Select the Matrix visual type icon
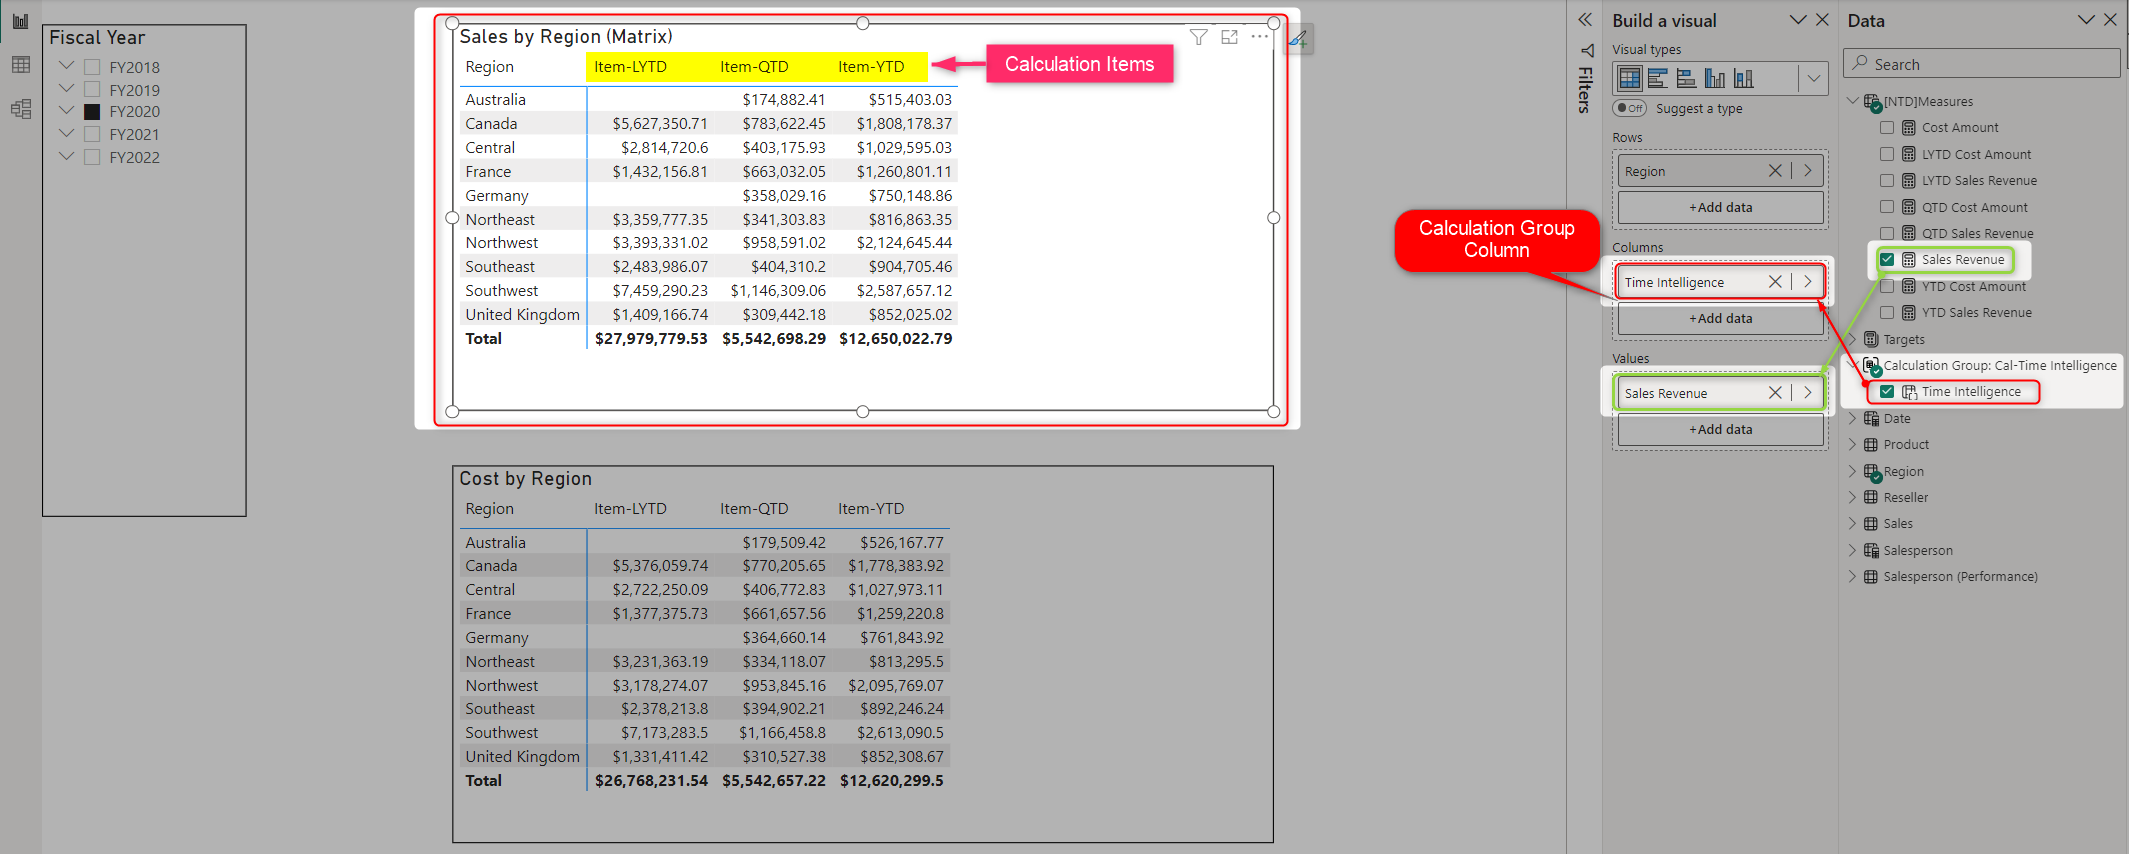Screen dimensions: 2129x854 1629,78
